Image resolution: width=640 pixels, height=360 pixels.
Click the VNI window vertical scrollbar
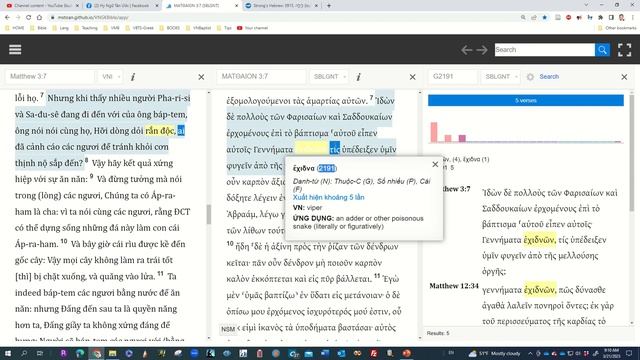pos(209,214)
